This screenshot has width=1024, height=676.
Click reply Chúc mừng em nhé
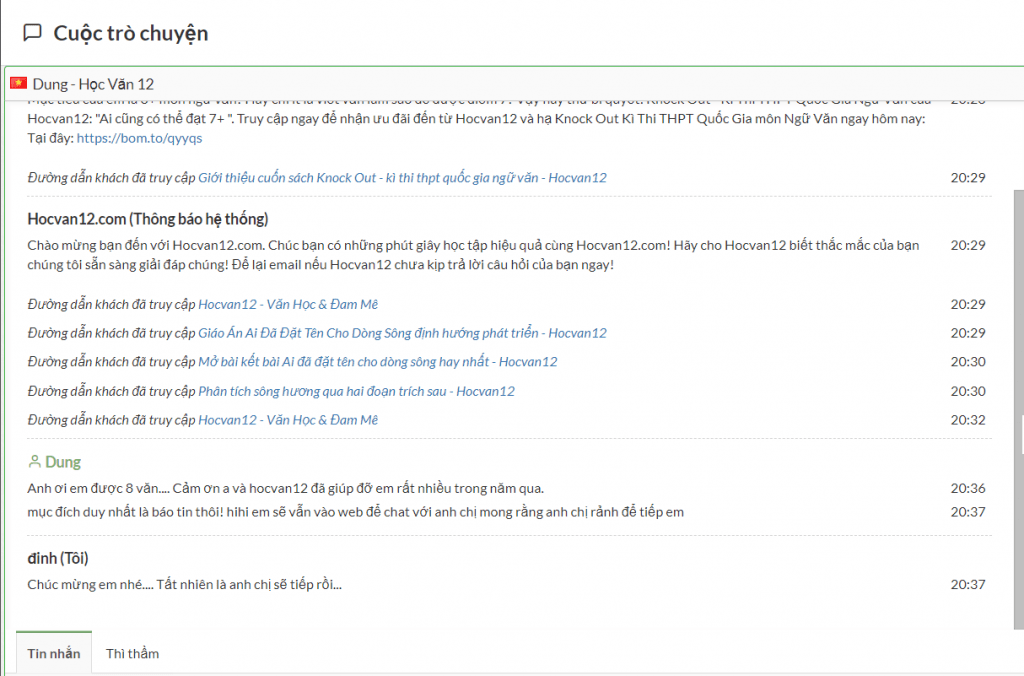184,585
